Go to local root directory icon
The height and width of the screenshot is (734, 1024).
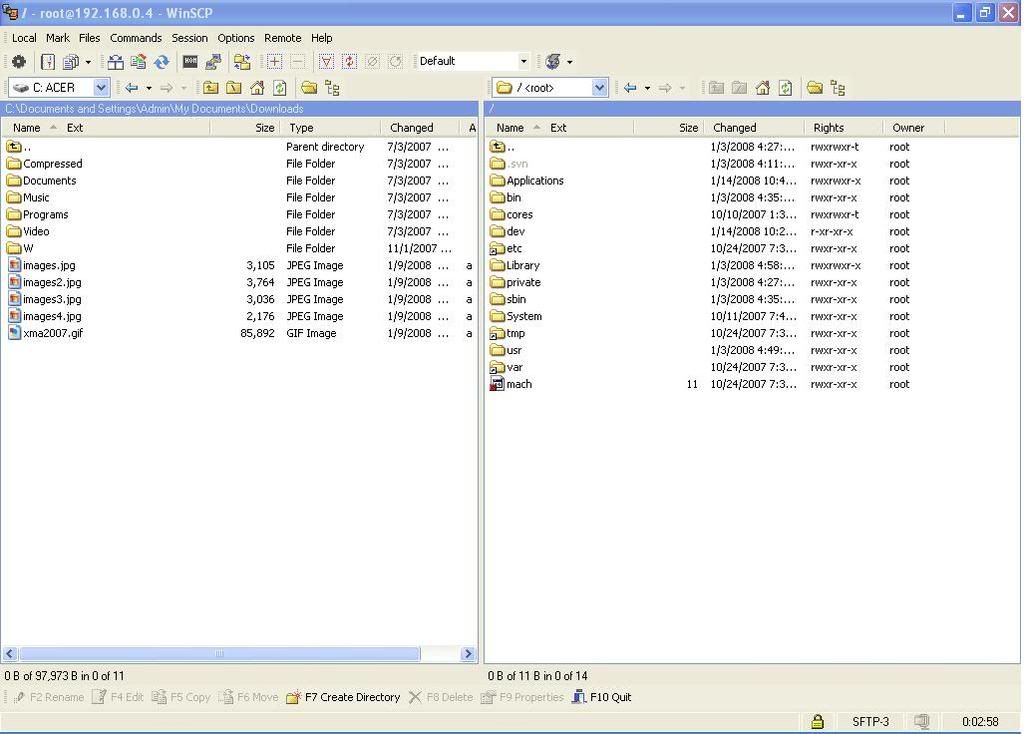[234, 88]
